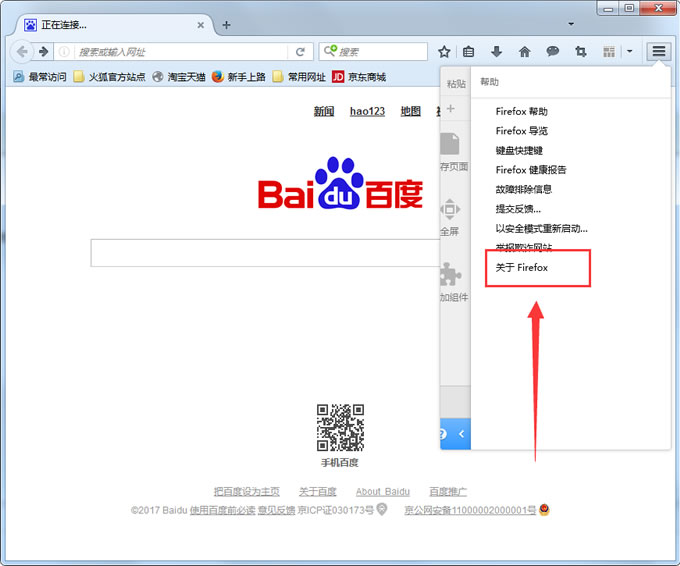The width and height of the screenshot is (680, 566).
Task: Reload the page with the refresh icon
Action: (x=300, y=52)
